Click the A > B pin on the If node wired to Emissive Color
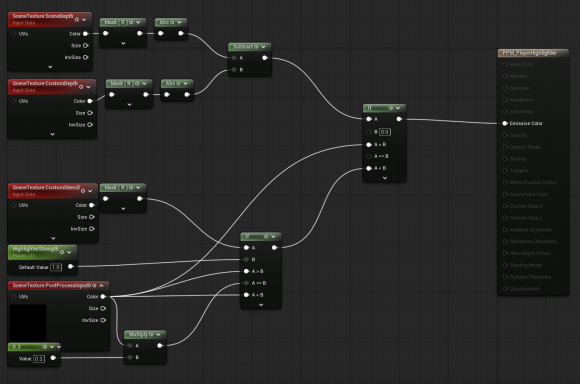This screenshot has height=384, width=580. [369, 144]
